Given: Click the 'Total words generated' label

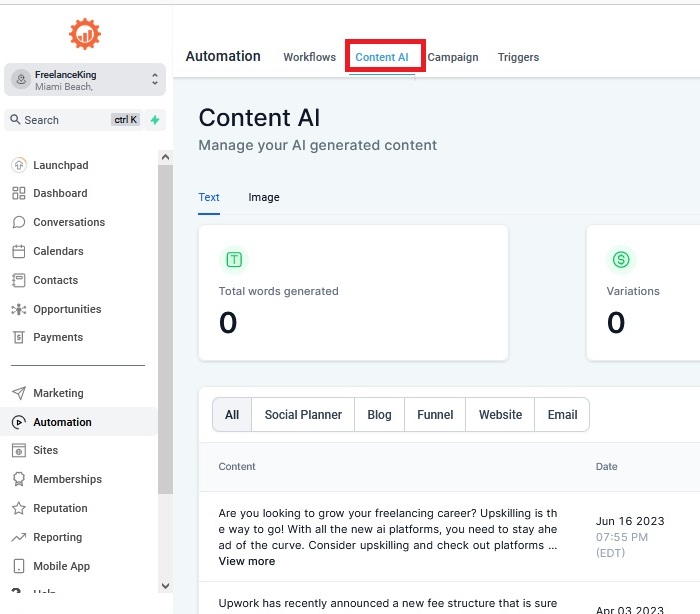Looking at the screenshot, I should (279, 291).
